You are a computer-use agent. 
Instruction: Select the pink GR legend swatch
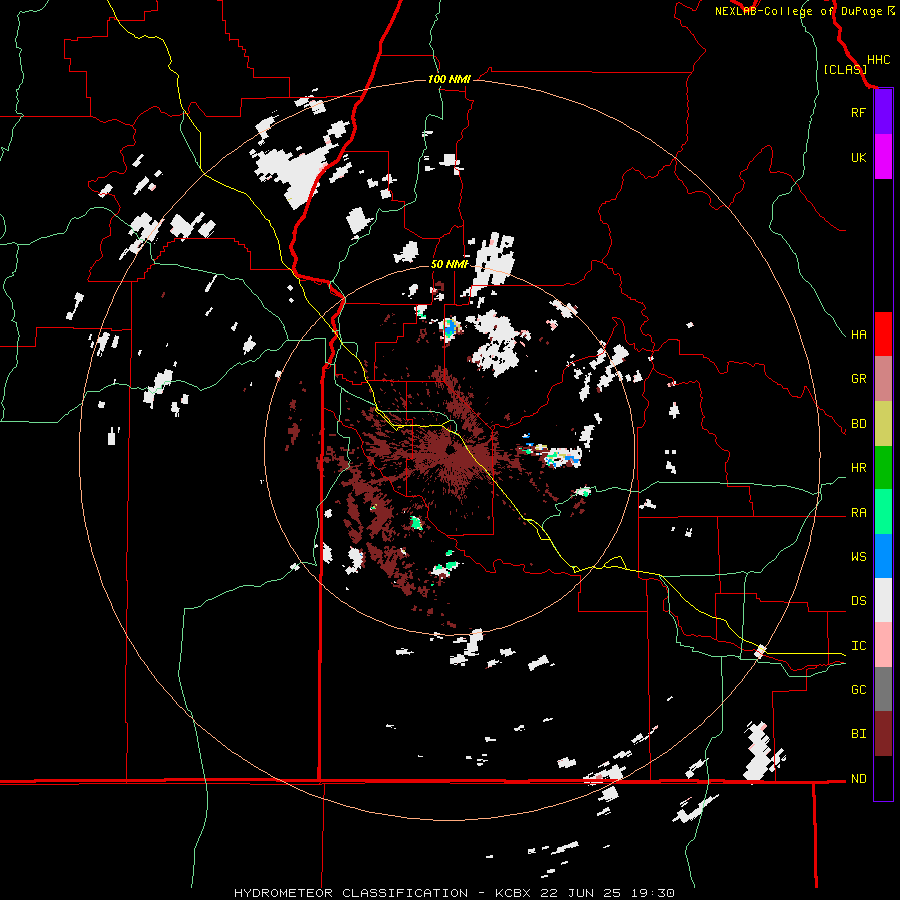(x=883, y=379)
